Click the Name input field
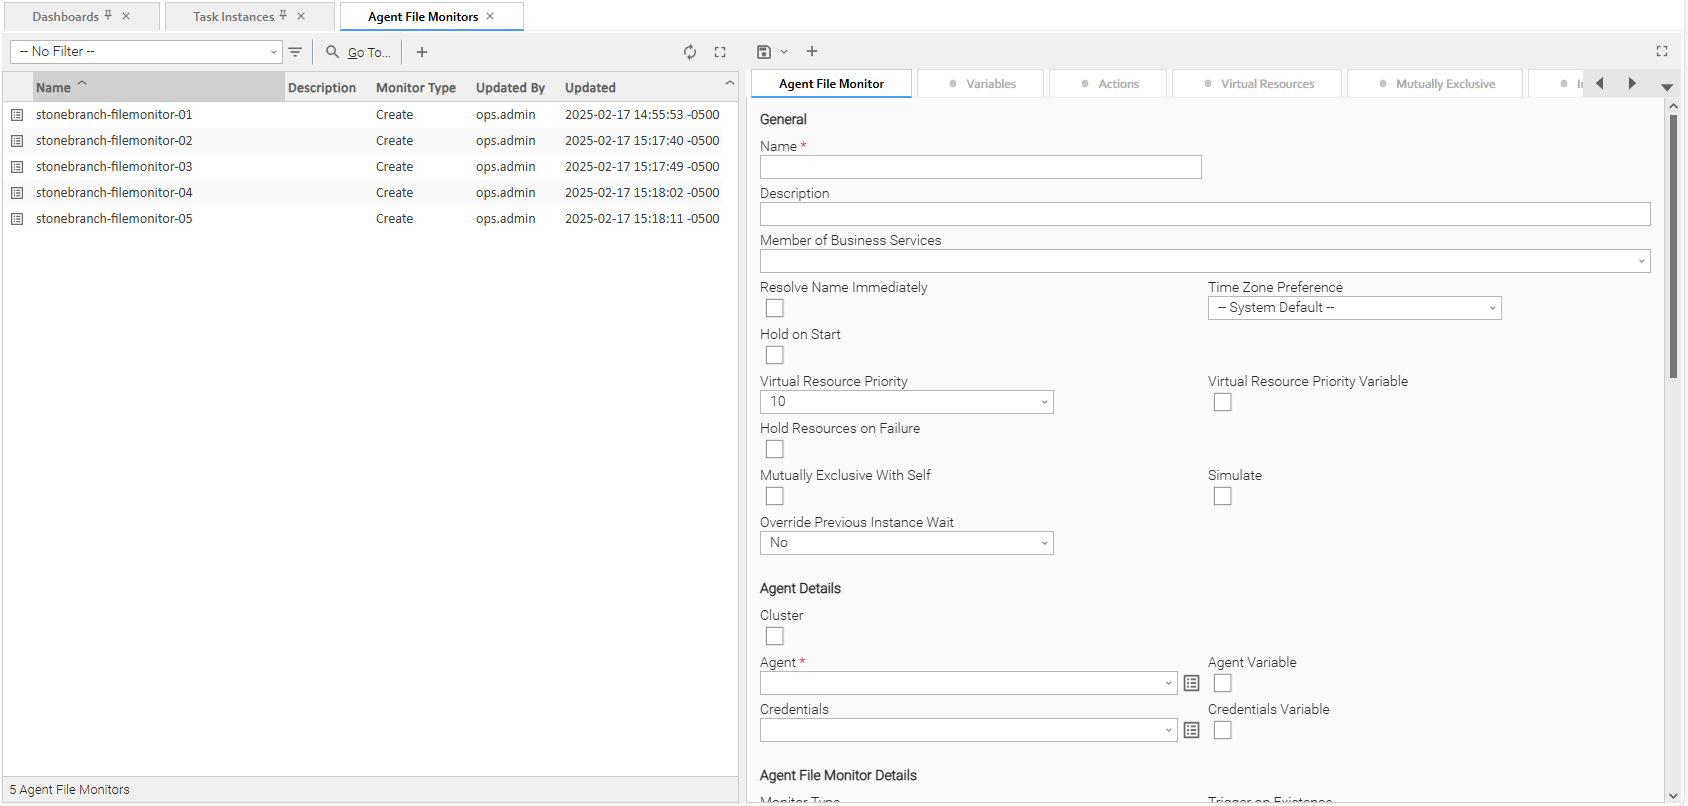The image size is (1688, 806). pos(980,167)
